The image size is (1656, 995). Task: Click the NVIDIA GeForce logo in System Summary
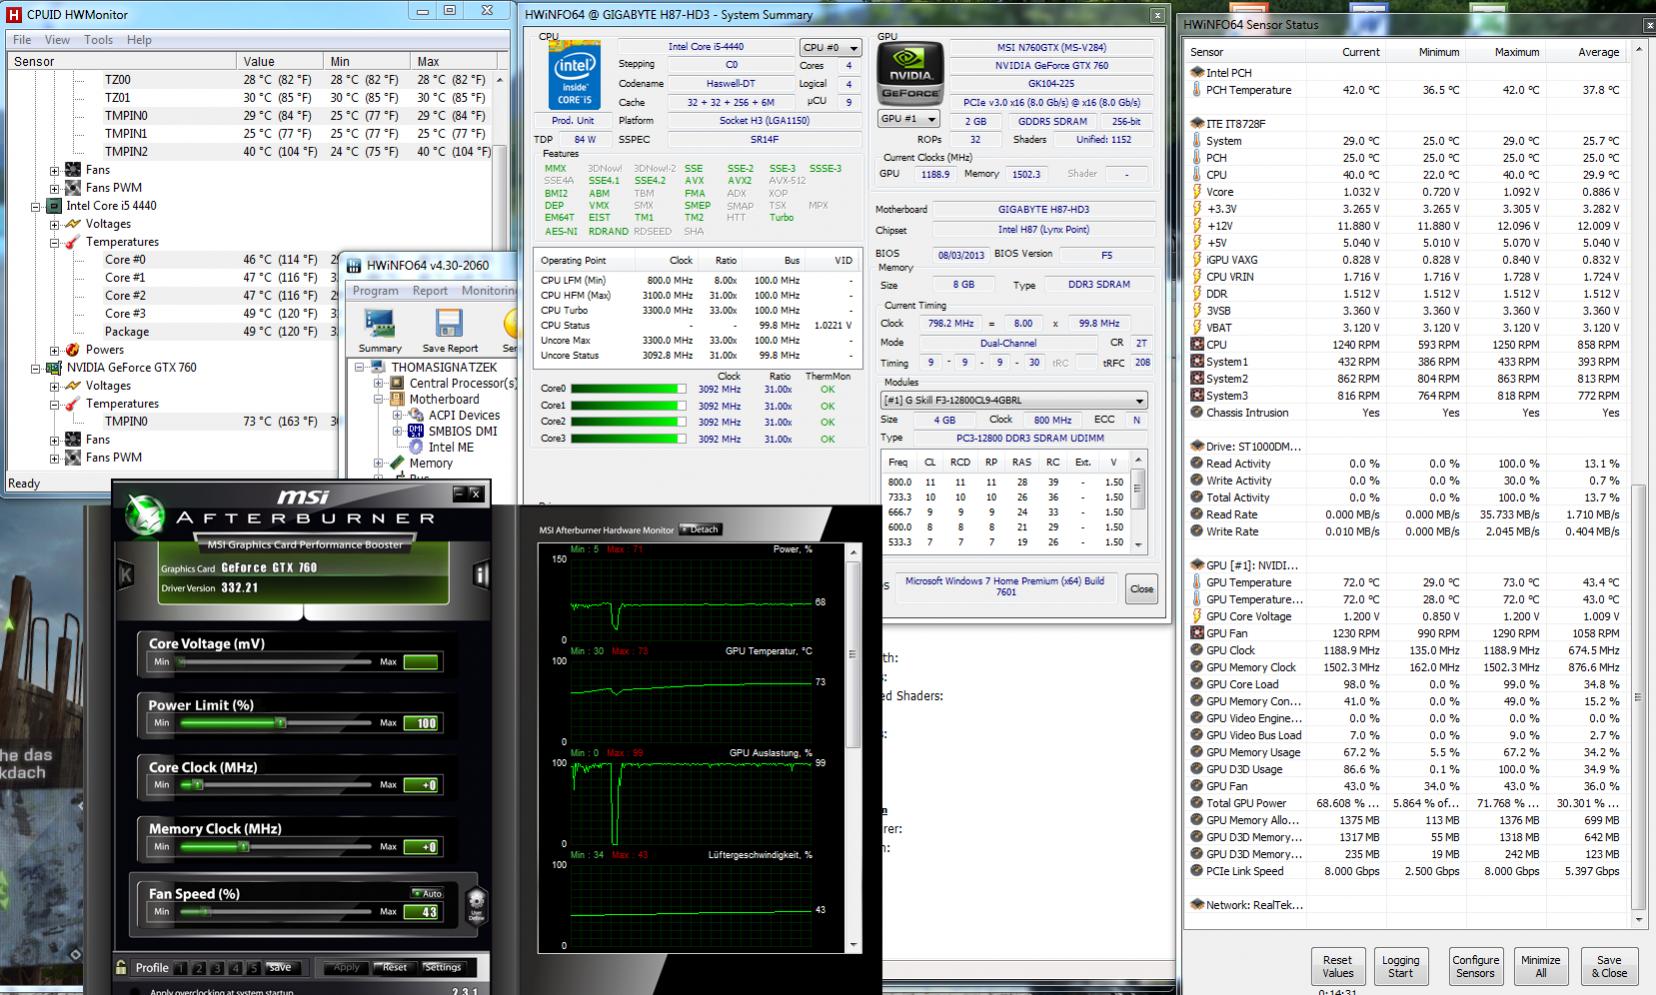click(x=910, y=74)
